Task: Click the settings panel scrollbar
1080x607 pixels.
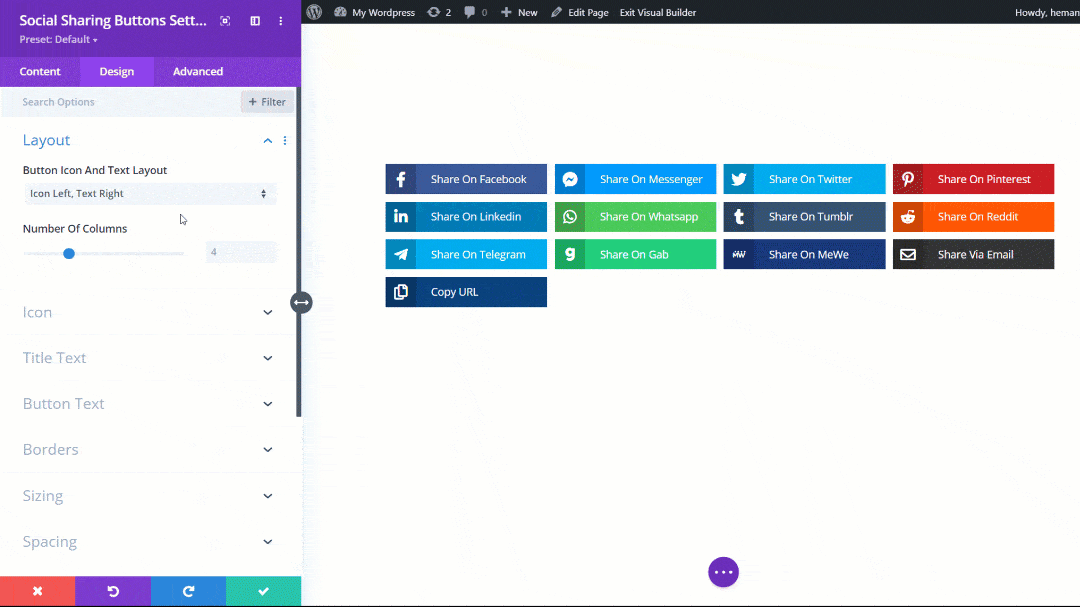Action: point(298,252)
